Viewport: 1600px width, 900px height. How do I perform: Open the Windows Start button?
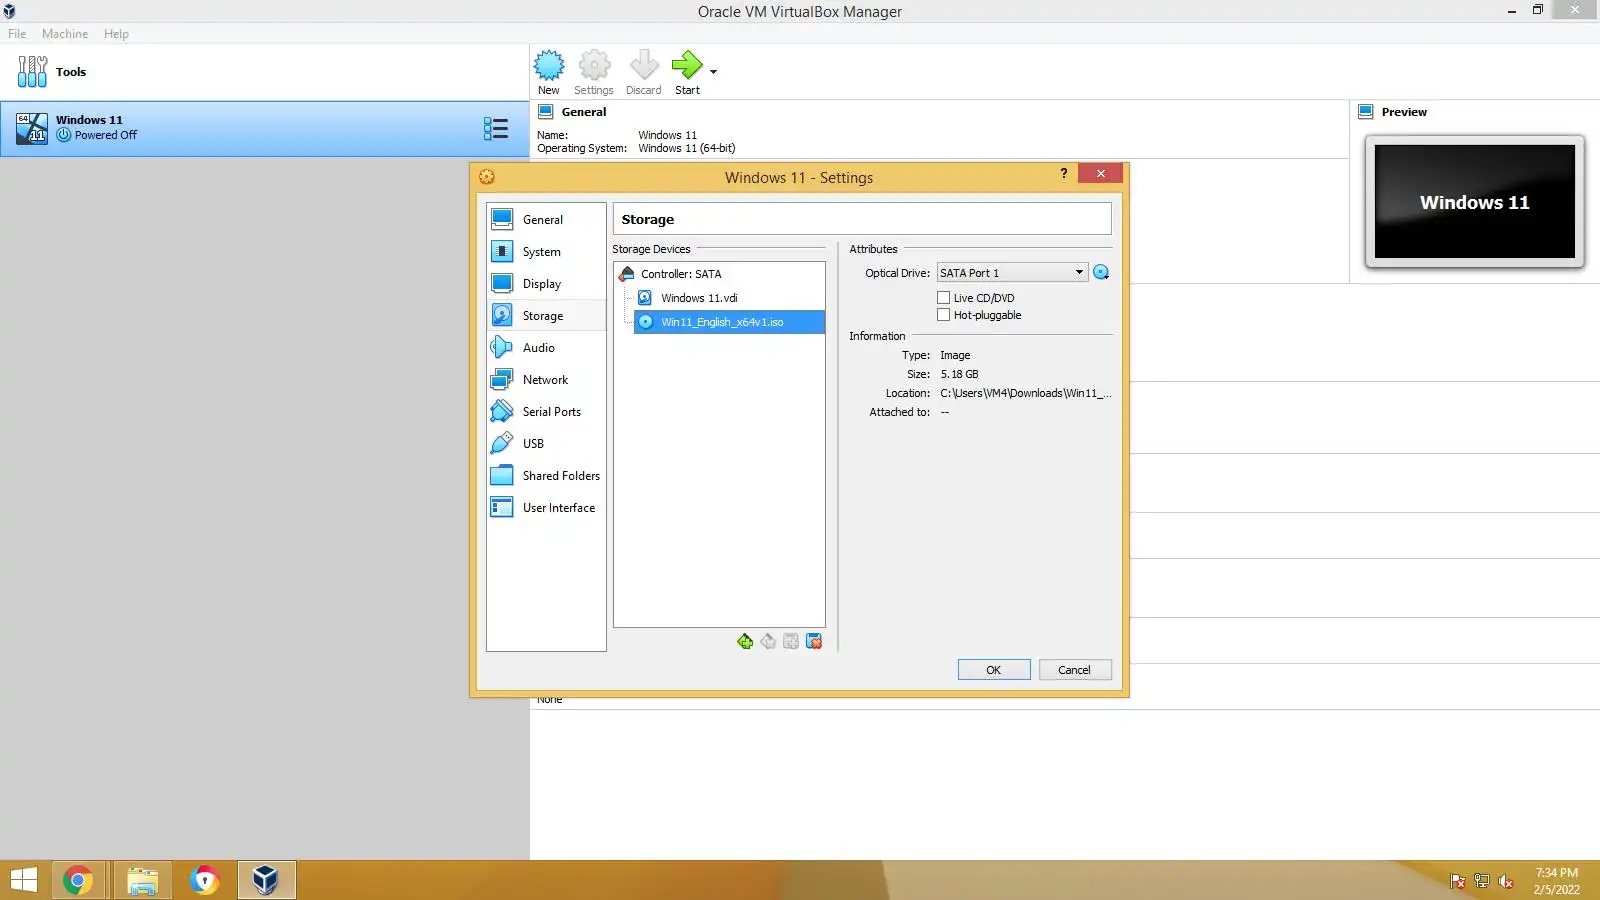tap(24, 880)
